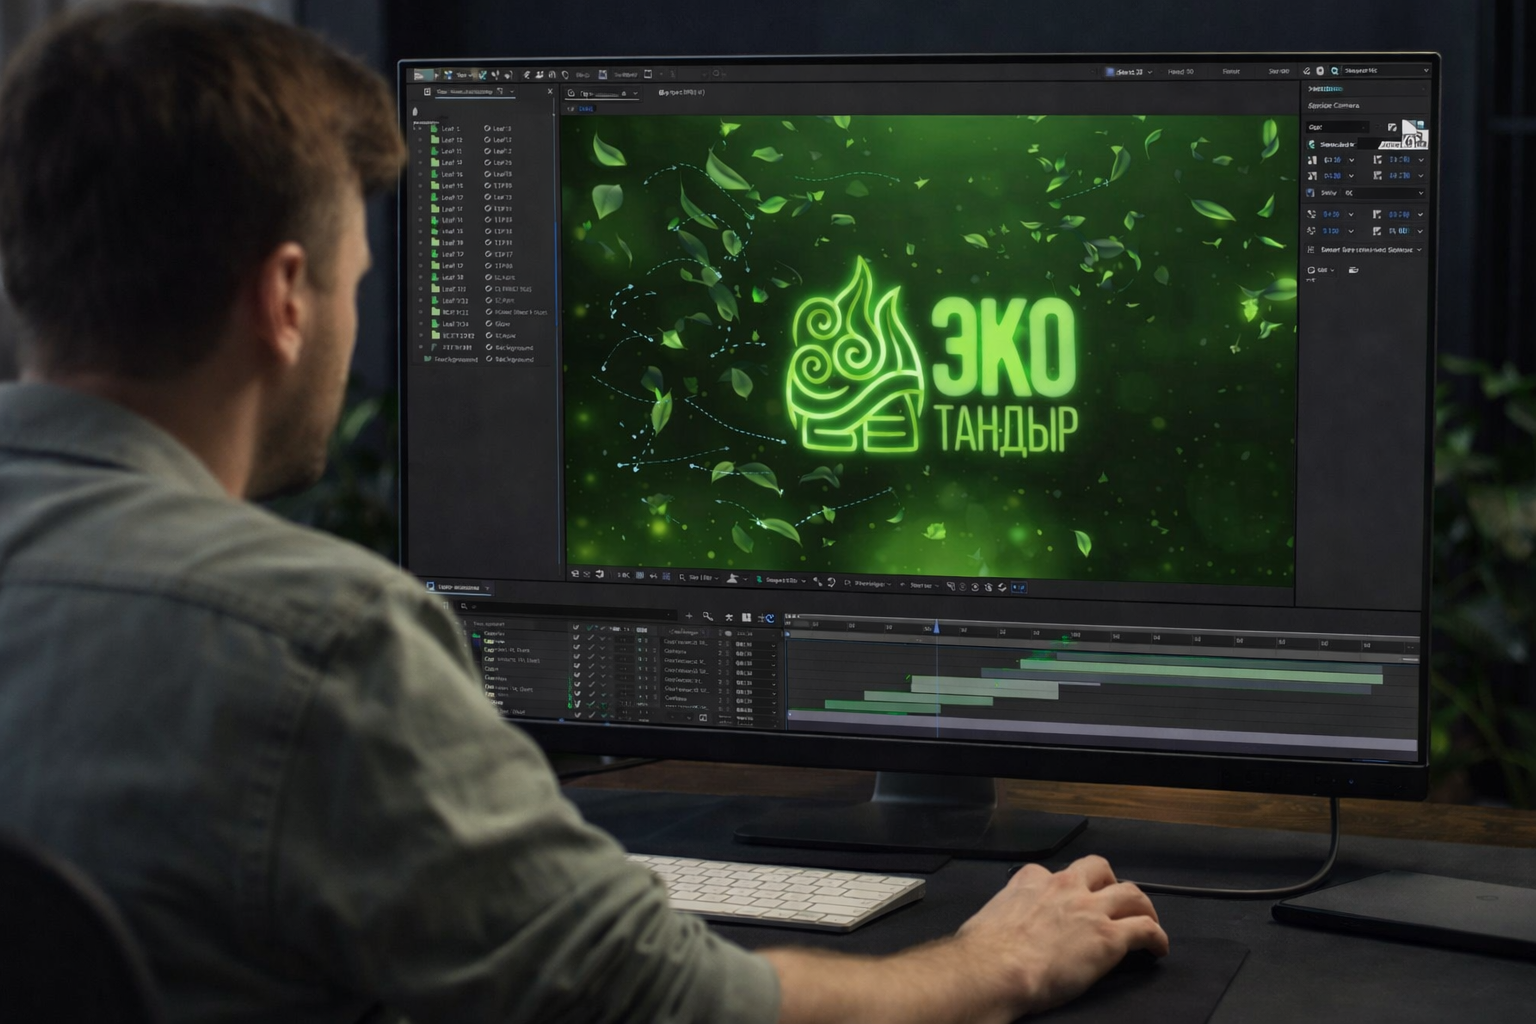Click the folder icon in the right properties panel

(1353, 270)
